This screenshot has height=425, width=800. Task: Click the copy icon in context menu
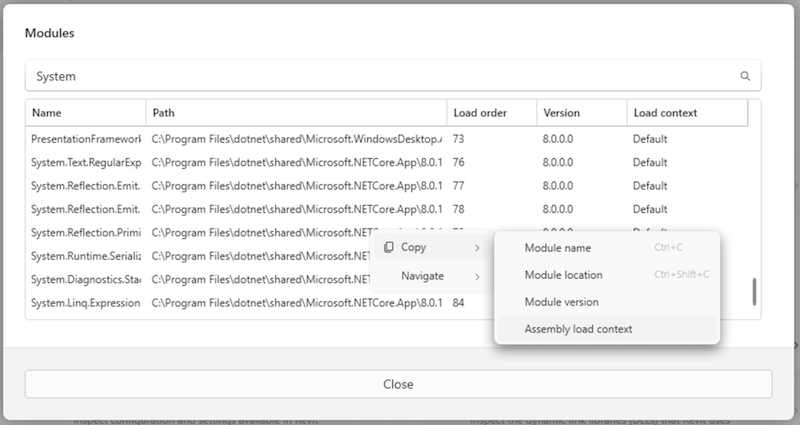pos(388,247)
